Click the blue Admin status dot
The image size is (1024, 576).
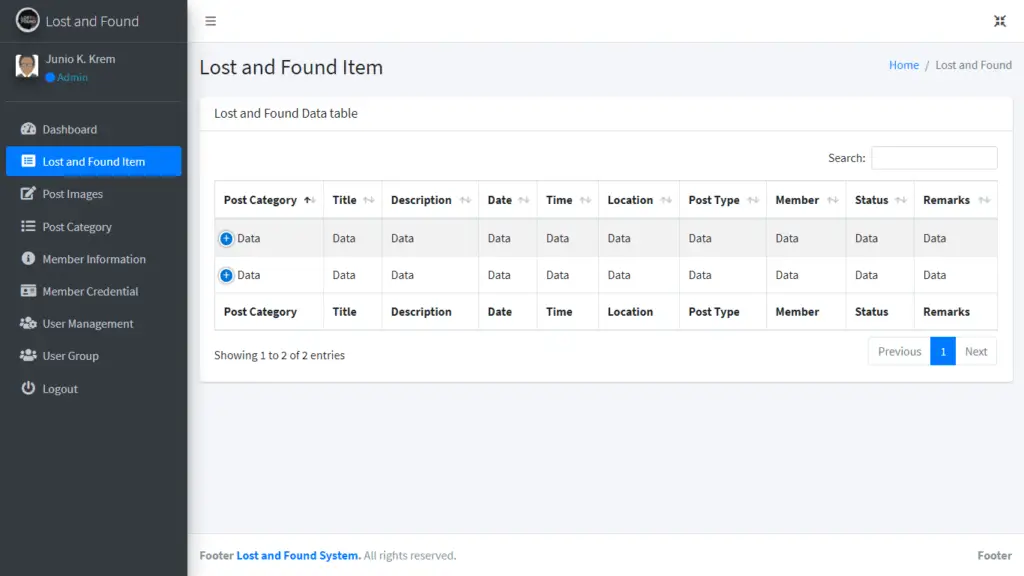(50, 77)
